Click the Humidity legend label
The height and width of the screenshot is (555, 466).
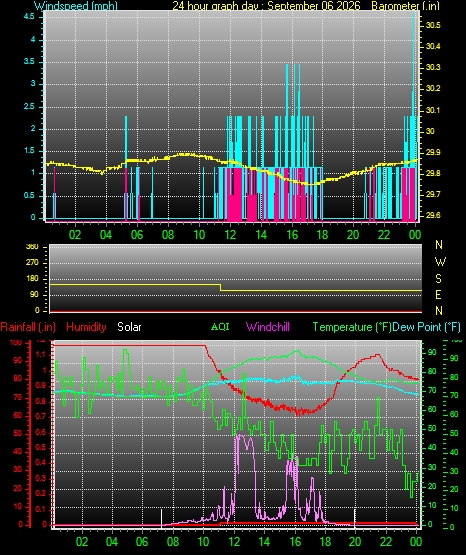click(86, 327)
